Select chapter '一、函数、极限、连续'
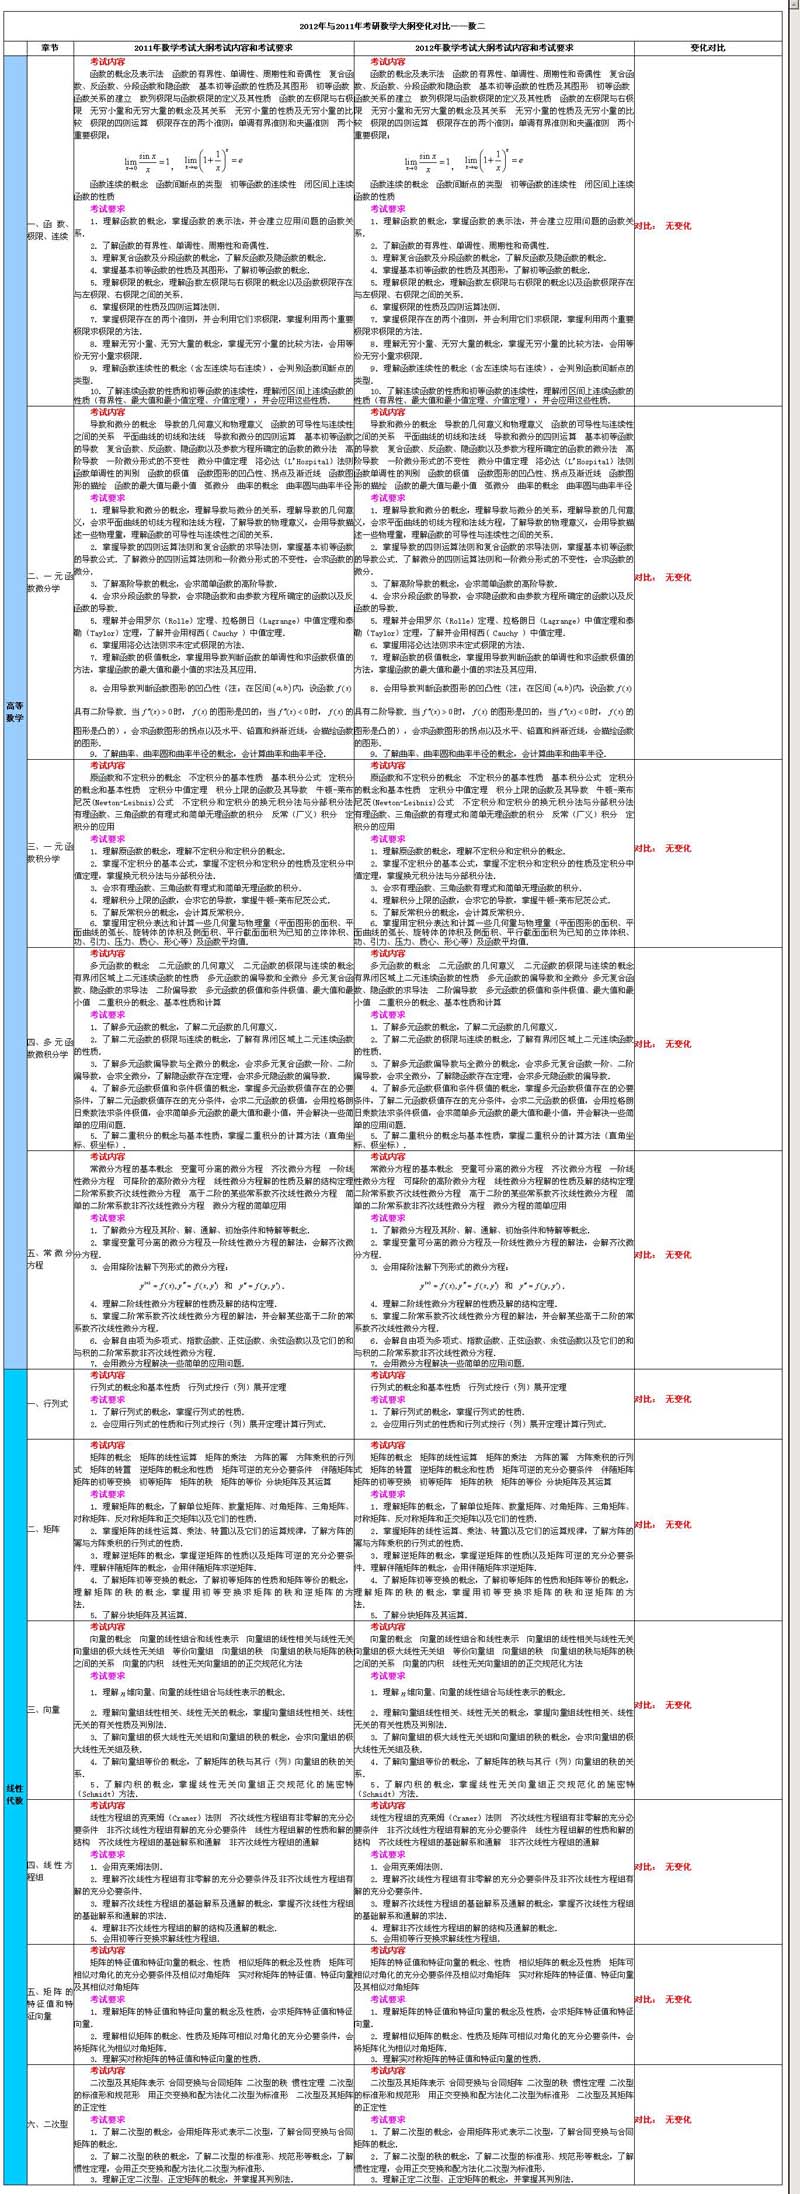Image resolution: width=800 pixels, height=2194 pixels. coord(49,230)
